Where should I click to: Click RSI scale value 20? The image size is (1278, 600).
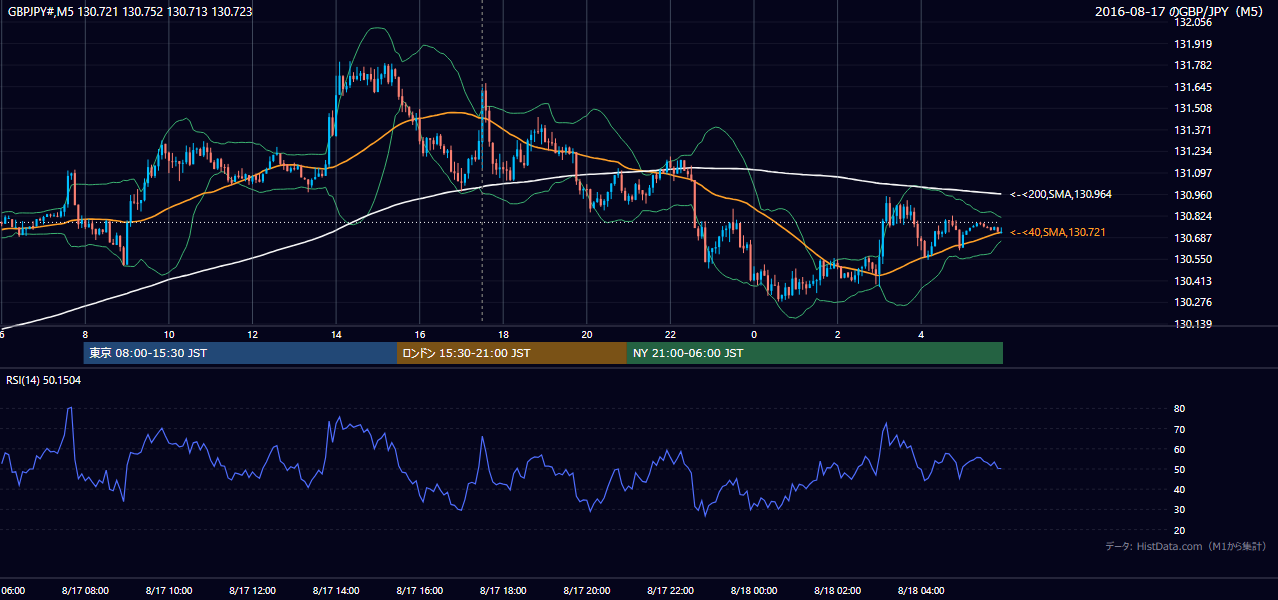[1180, 530]
